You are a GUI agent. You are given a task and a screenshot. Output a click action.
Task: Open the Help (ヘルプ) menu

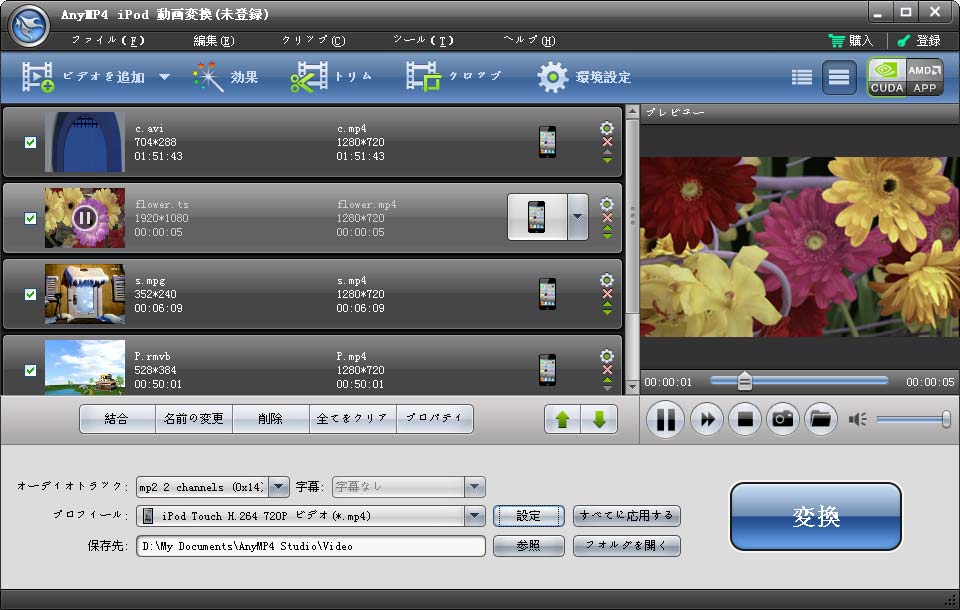click(530, 40)
